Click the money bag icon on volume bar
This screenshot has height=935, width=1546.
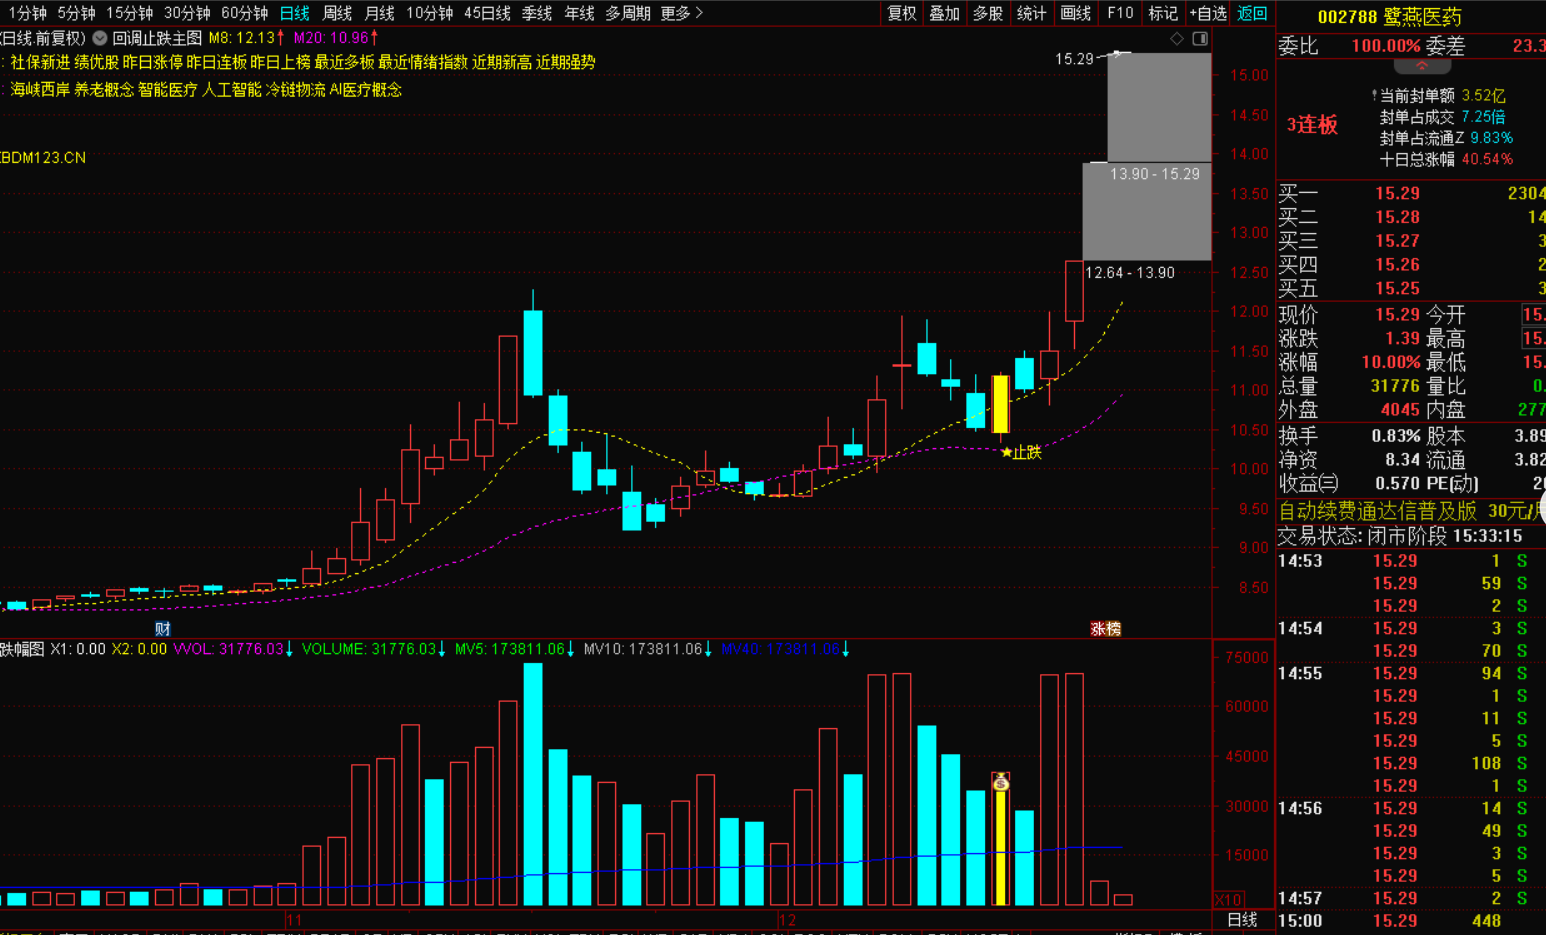(x=1000, y=782)
